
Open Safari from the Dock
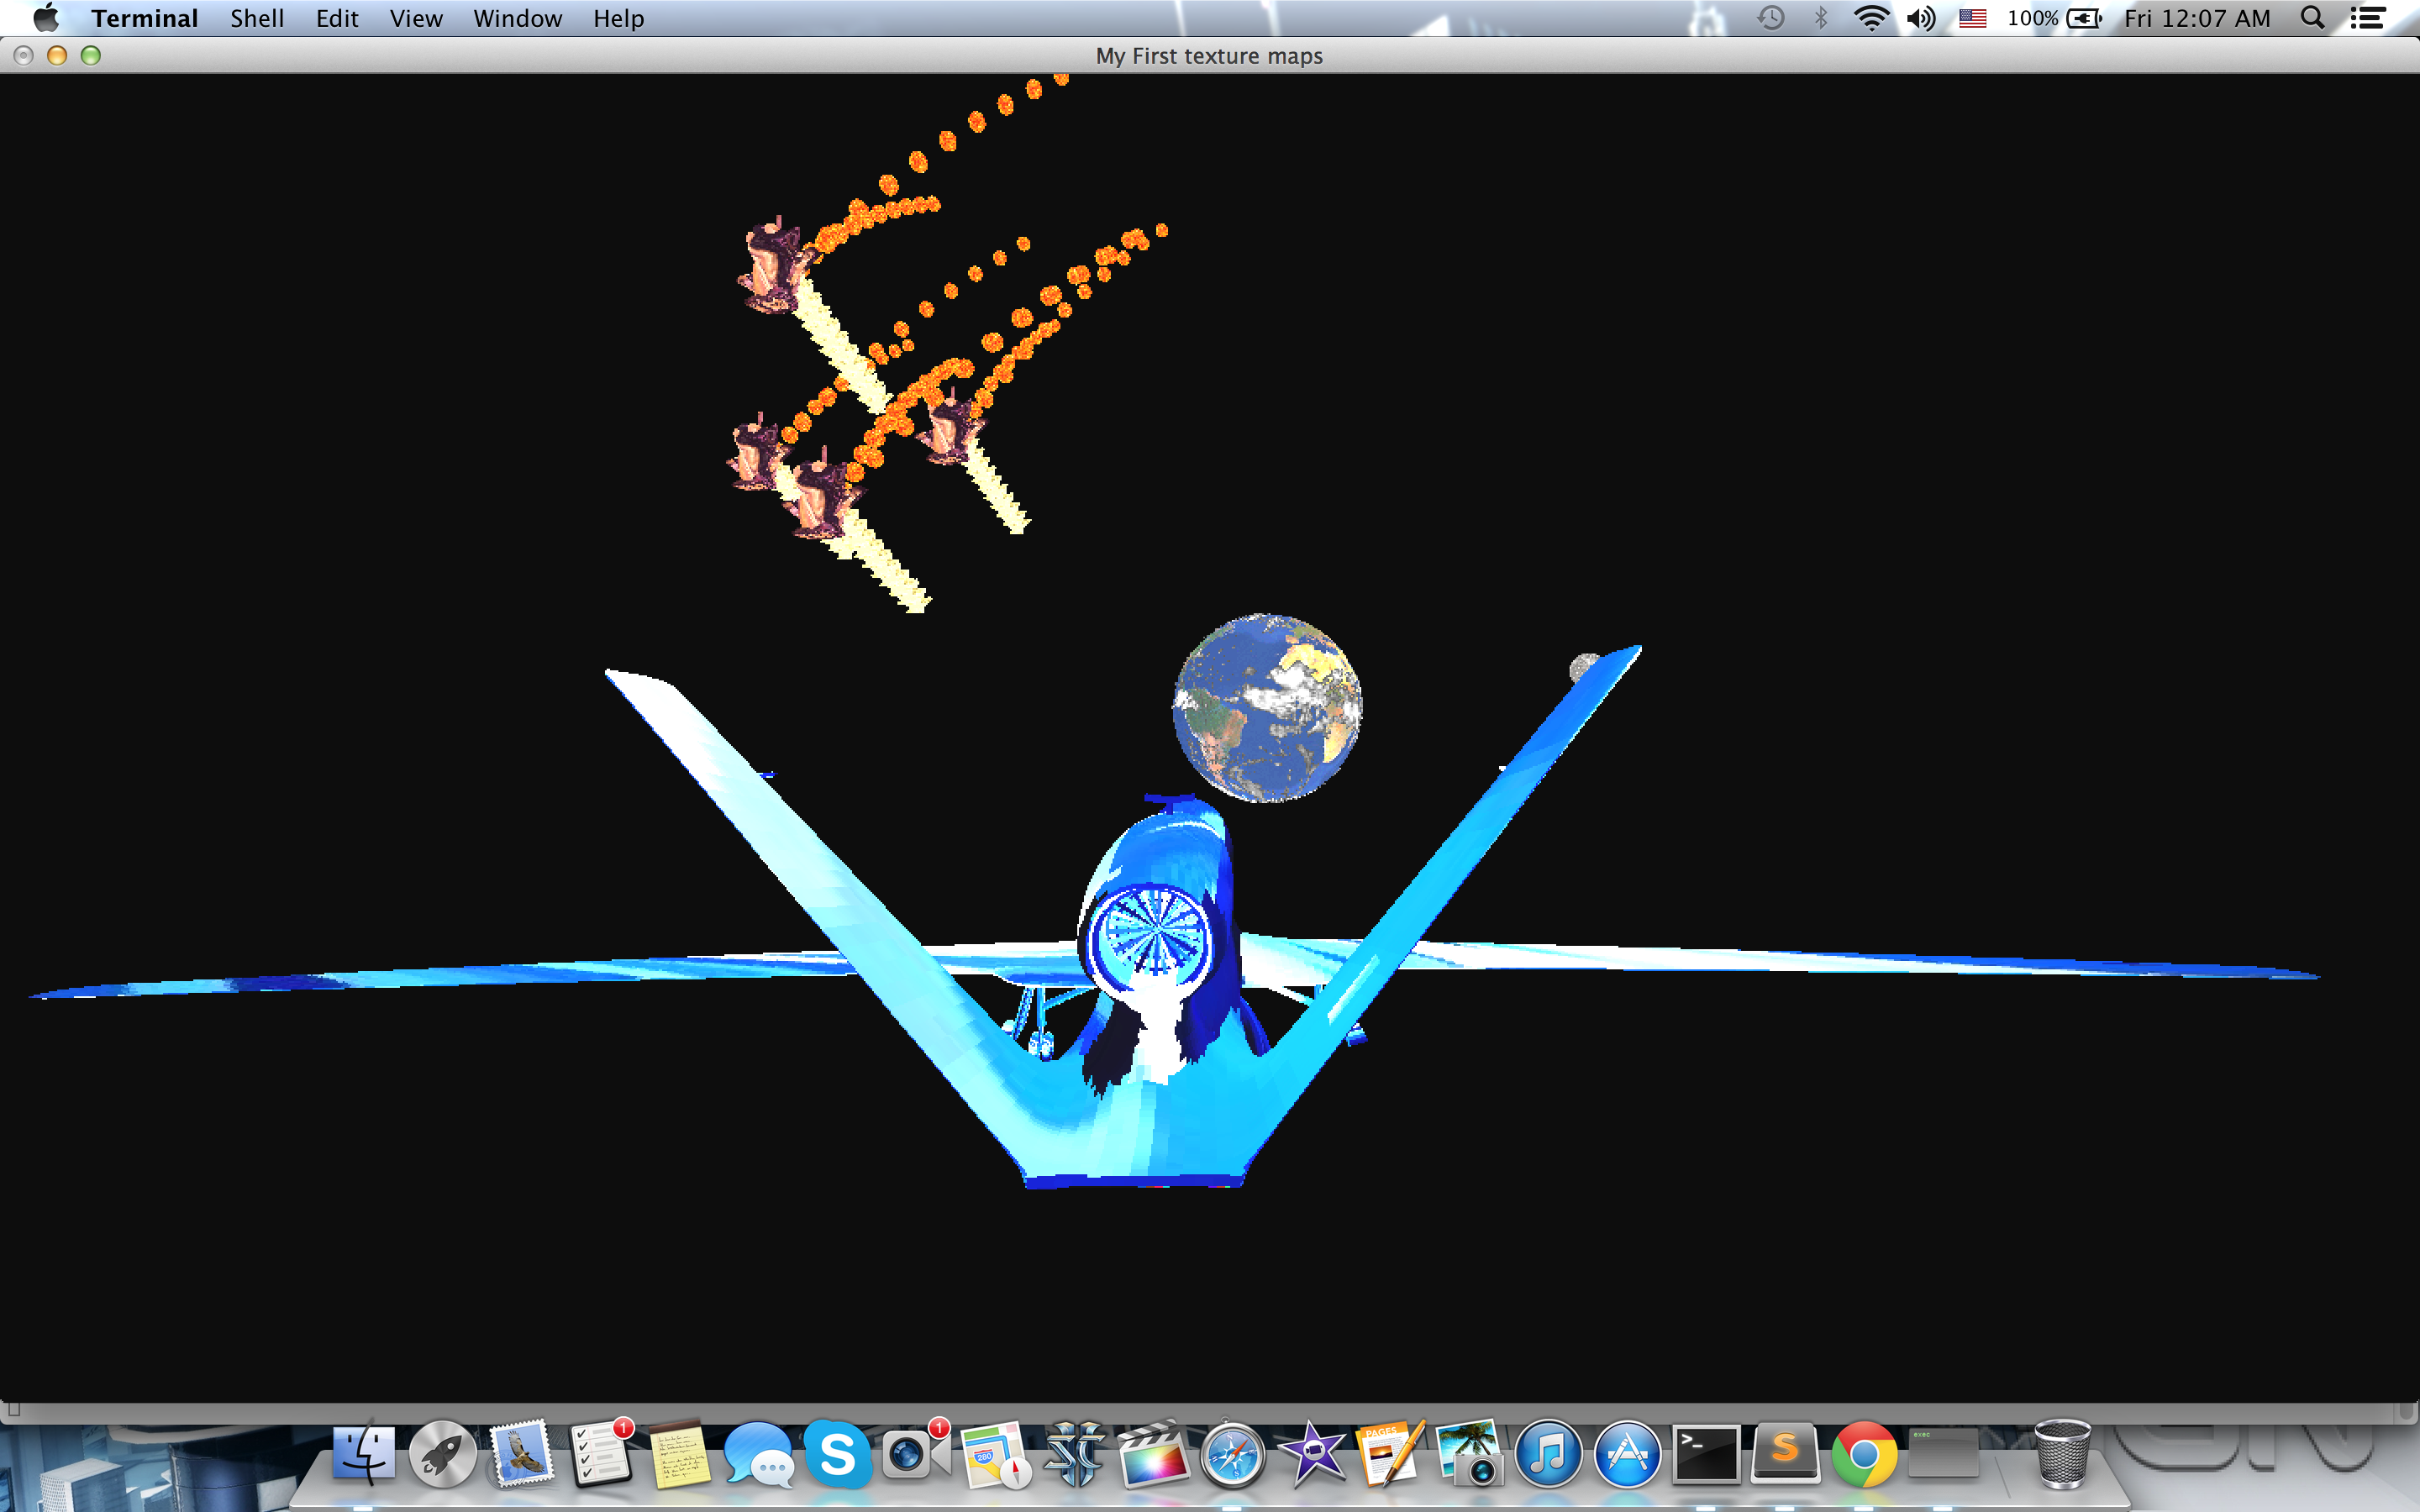click(x=1233, y=1453)
